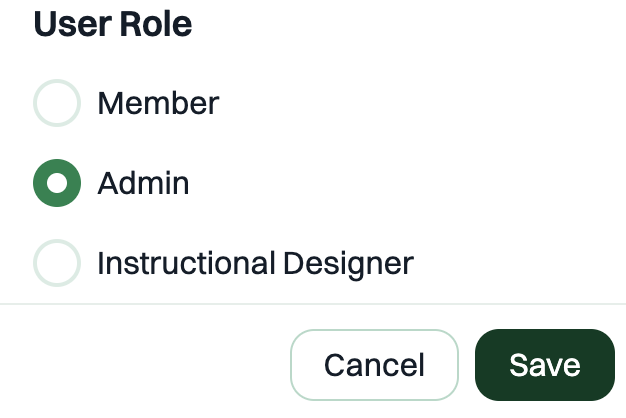Click the "Admin" label text
Viewport: 626px width, 418px height.
(143, 183)
